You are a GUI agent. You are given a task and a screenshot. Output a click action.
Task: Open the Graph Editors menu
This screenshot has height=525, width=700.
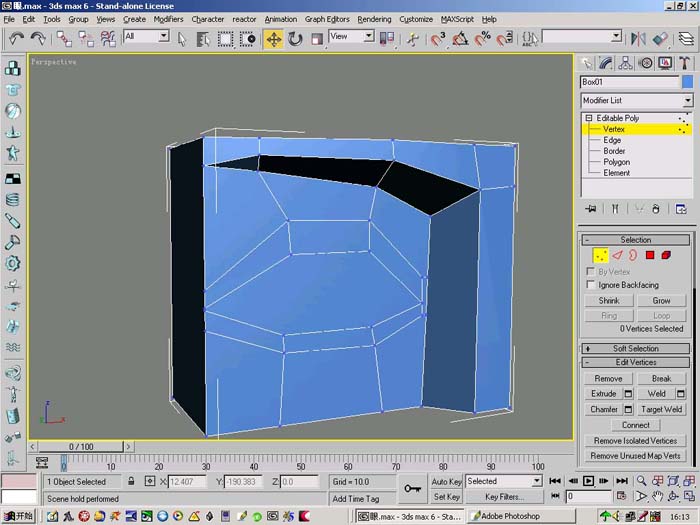pyautogui.click(x=327, y=19)
